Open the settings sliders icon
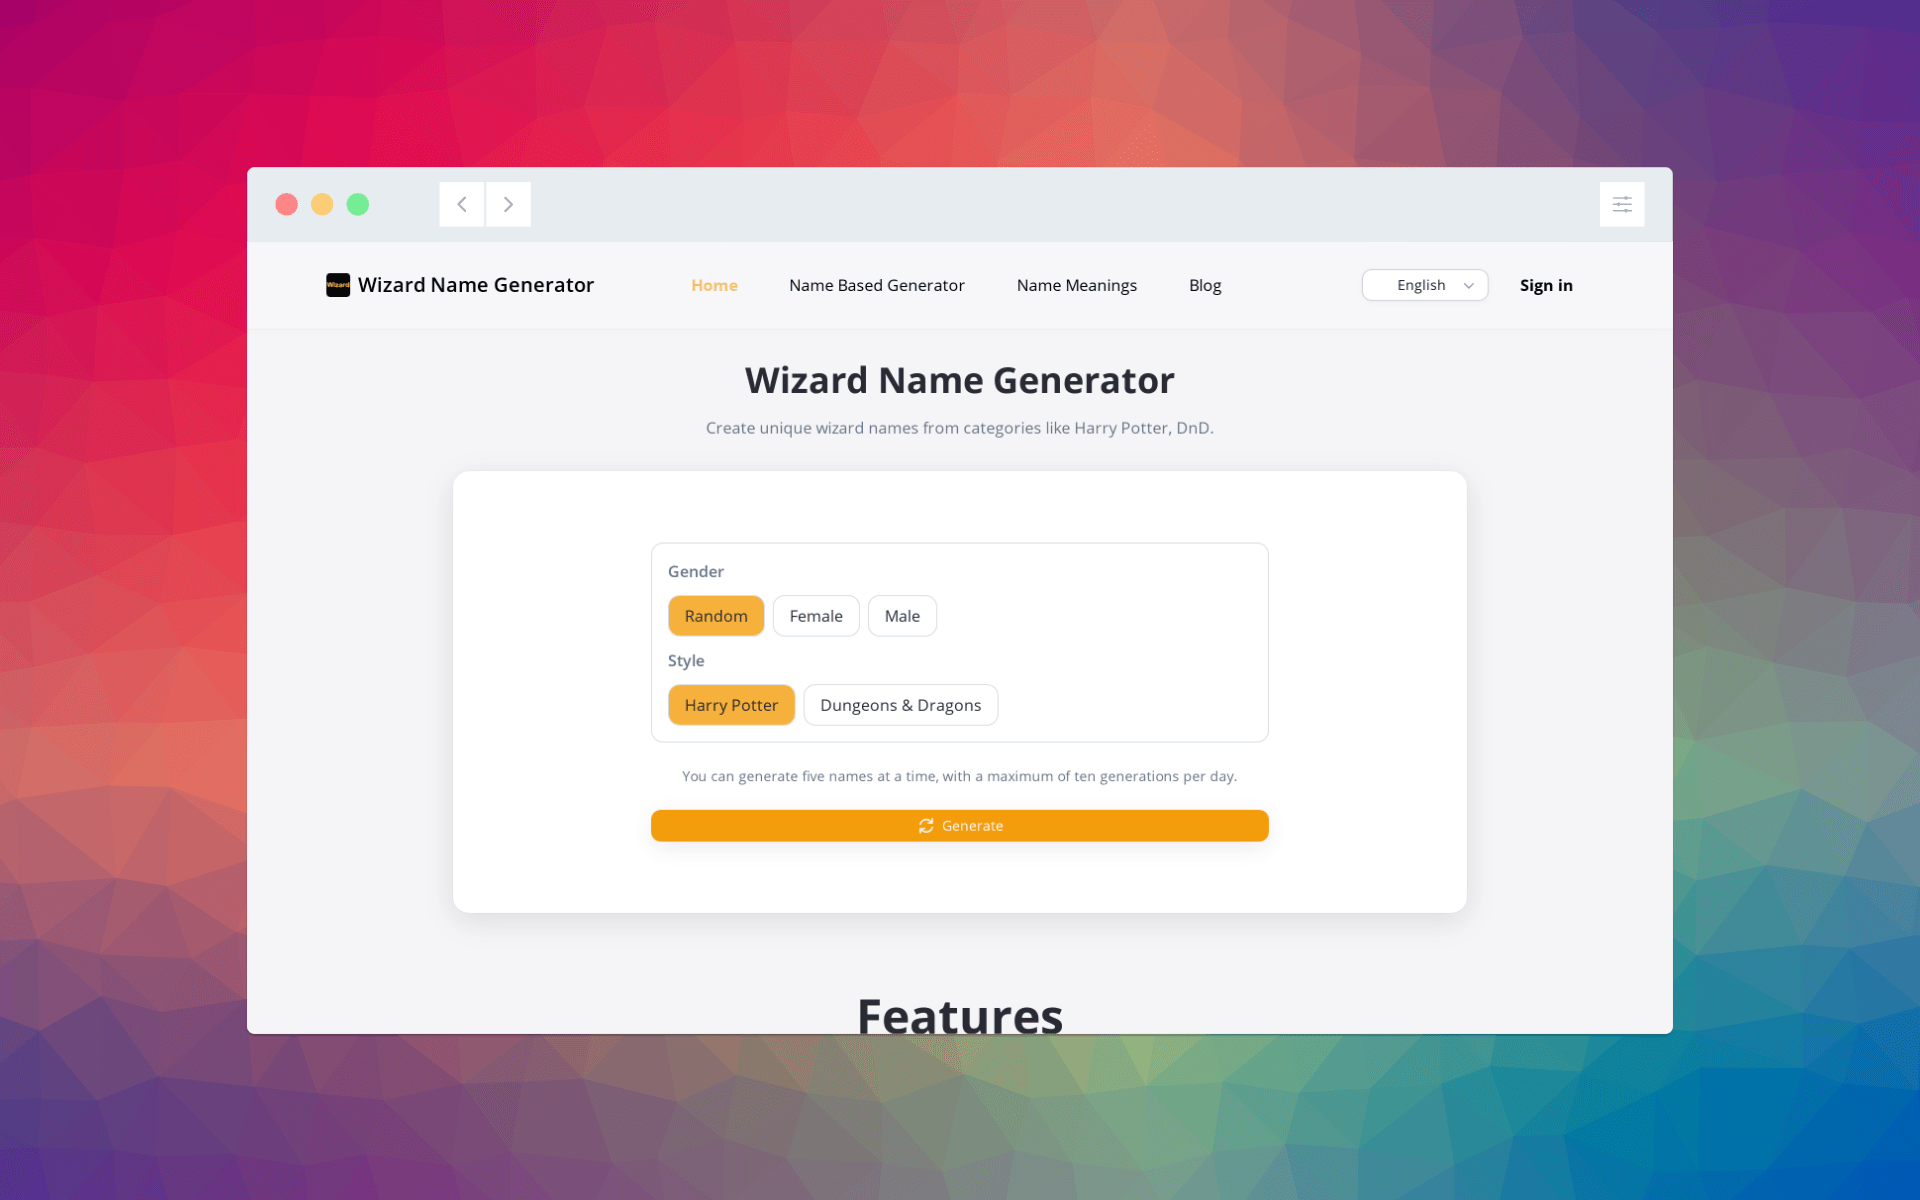The width and height of the screenshot is (1920, 1200). click(1621, 204)
